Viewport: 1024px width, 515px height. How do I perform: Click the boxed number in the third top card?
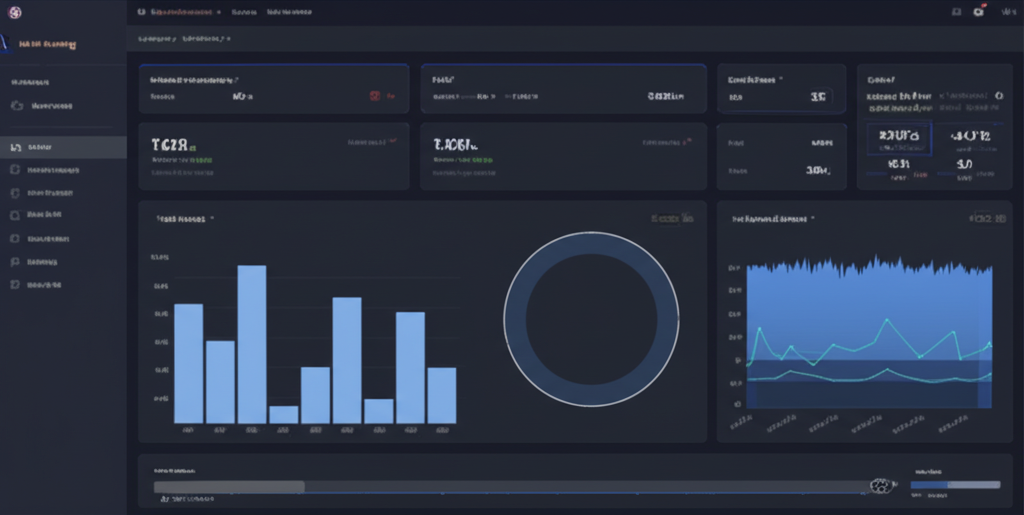pyautogui.click(x=818, y=97)
